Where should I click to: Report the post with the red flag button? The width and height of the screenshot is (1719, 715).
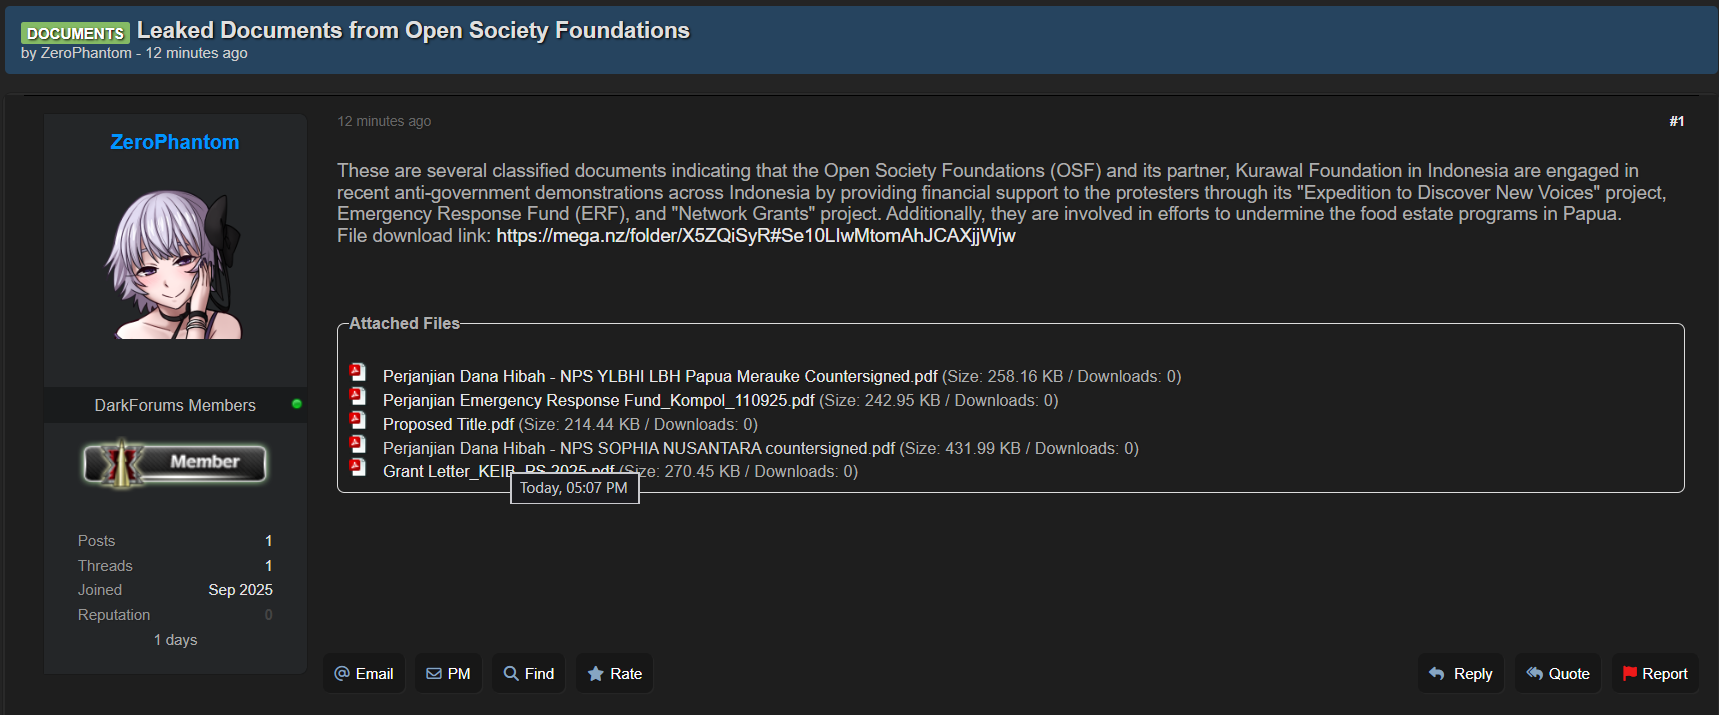(1655, 674)
